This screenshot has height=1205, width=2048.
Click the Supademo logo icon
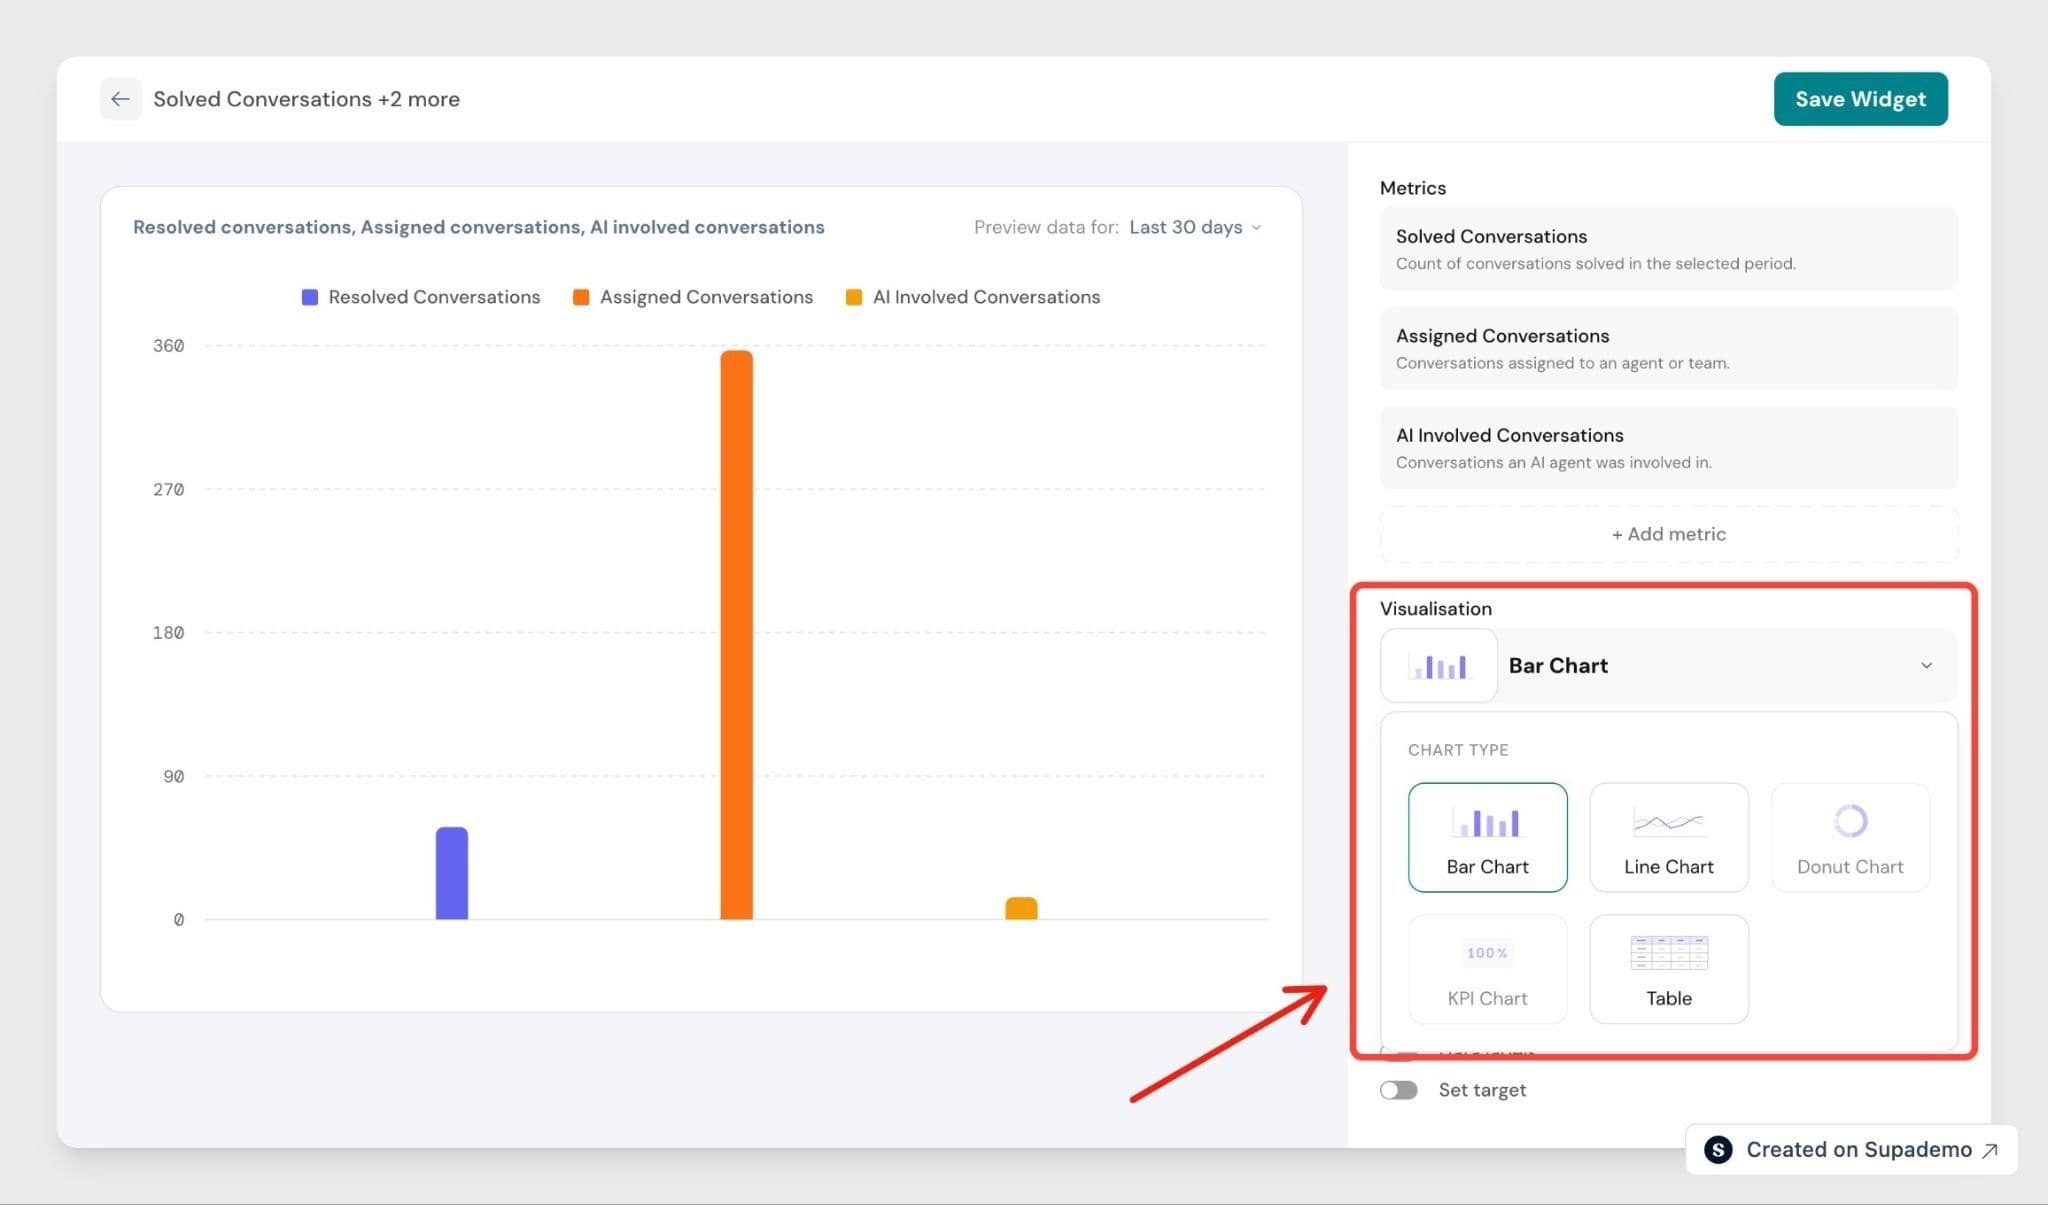click(x=1718, y=1150)
